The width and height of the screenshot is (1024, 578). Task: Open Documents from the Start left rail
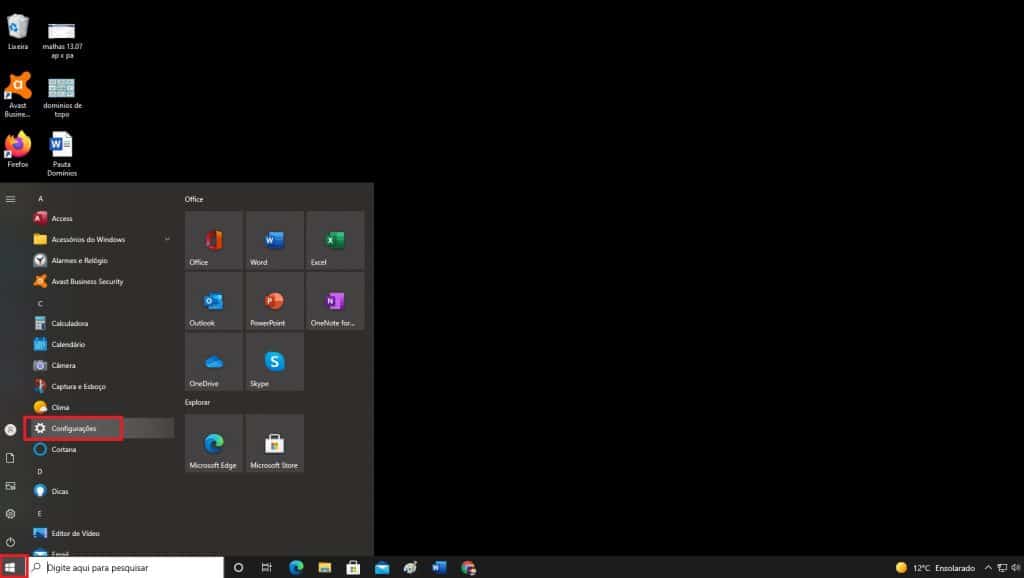[10, 458]
